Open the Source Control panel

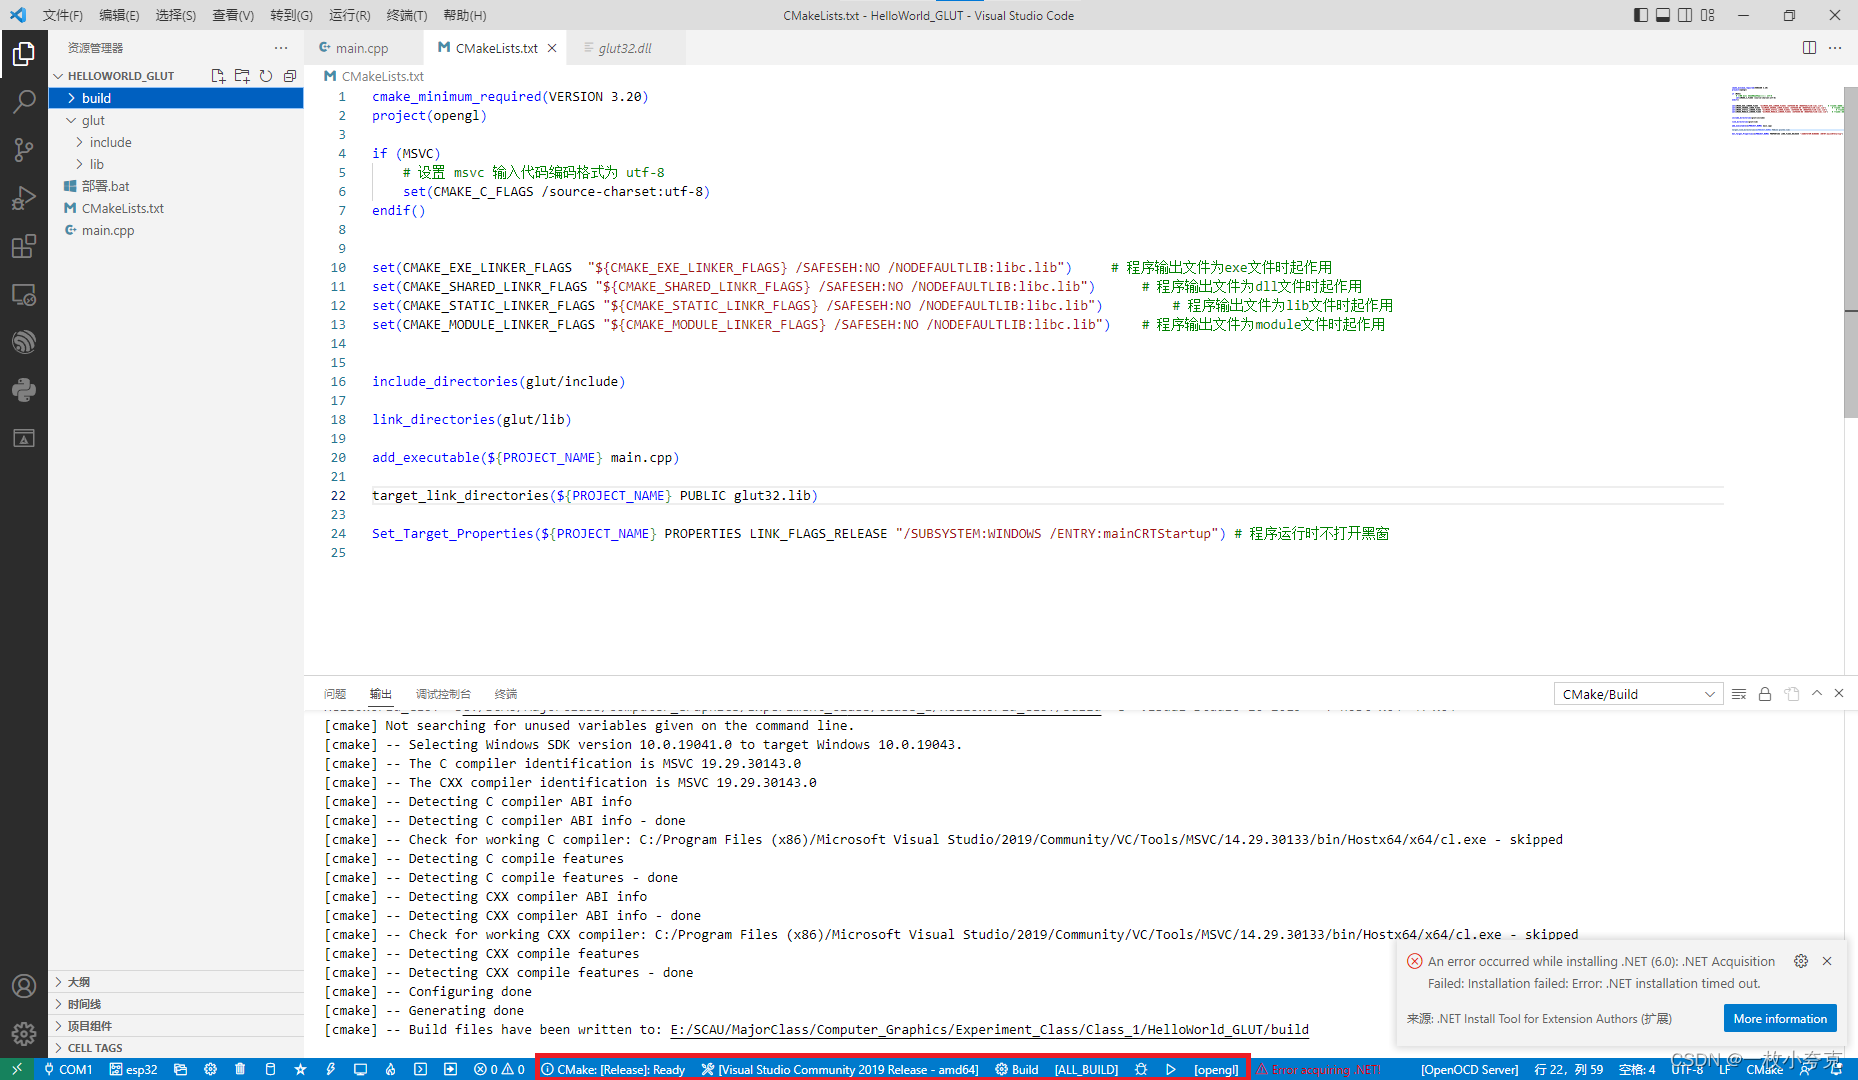pos(24,149)
